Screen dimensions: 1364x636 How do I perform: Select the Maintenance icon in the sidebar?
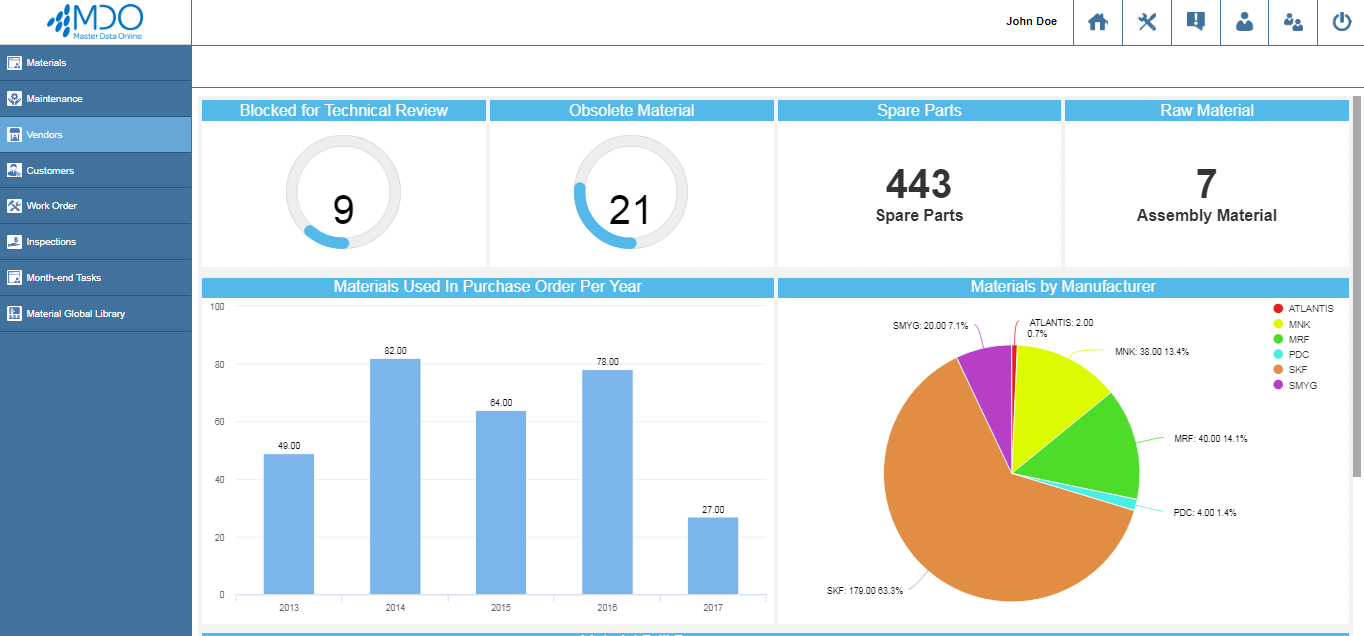[16, 98]
